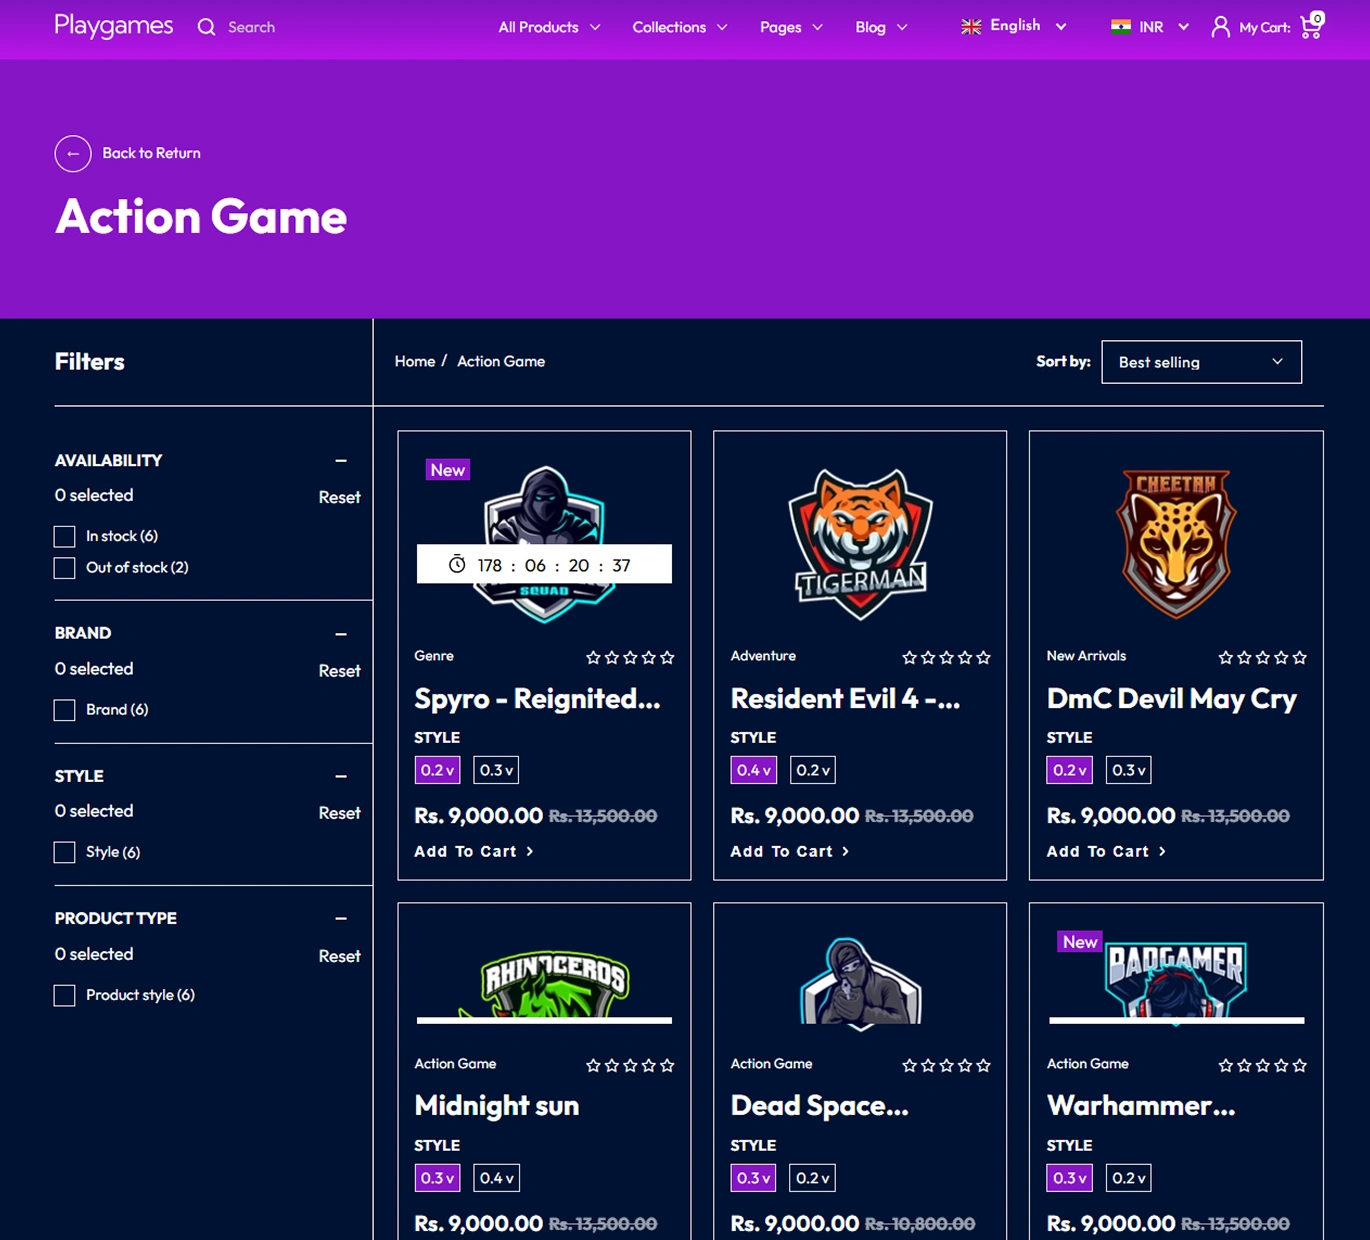Tick the Brand (6) checkbox
Viewport: 1370px width, 1240px height.
point(65,710)
